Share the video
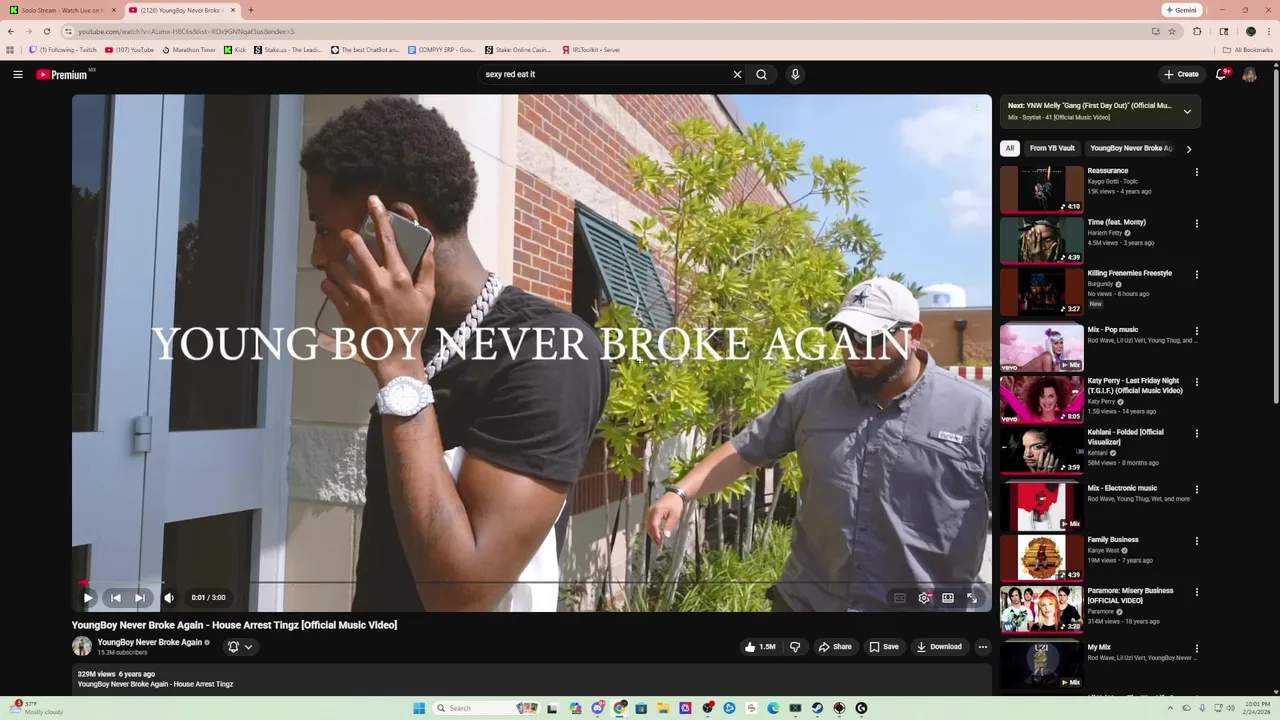Screen dimensions: 1280x720 (835, 647)
